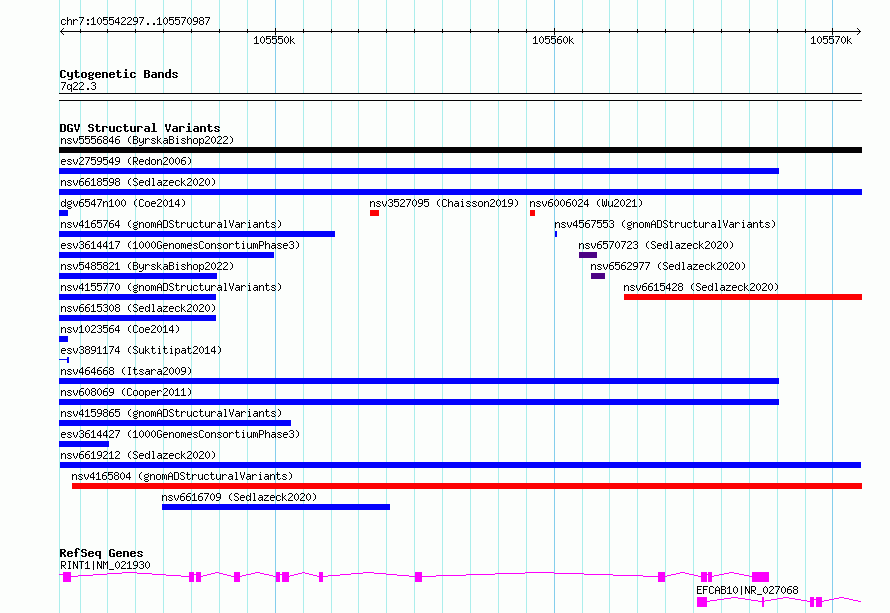This screenshot has width=890, height=613.
Task: Click the nsv4567553 tiny blue marker
Action: pyautogui.click(x=556, y=234)
